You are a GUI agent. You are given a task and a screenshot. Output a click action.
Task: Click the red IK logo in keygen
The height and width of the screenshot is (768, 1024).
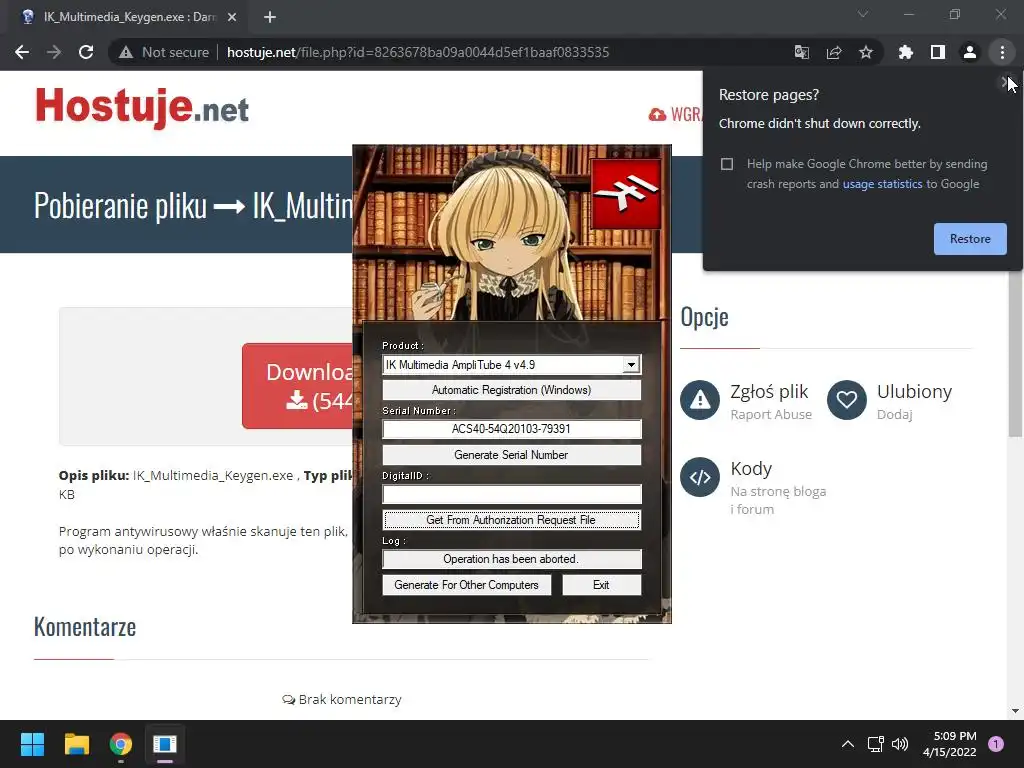pos(626,194)
